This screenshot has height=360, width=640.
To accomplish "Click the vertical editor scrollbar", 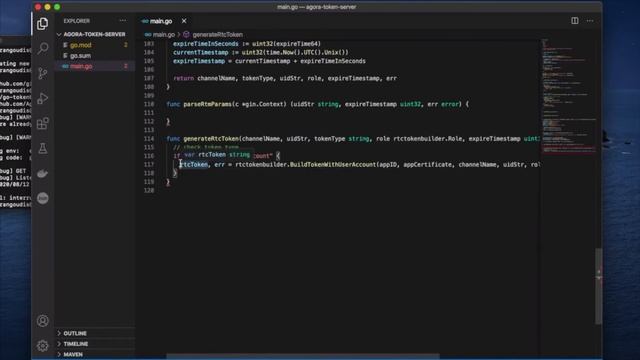I will coord(598,286).
